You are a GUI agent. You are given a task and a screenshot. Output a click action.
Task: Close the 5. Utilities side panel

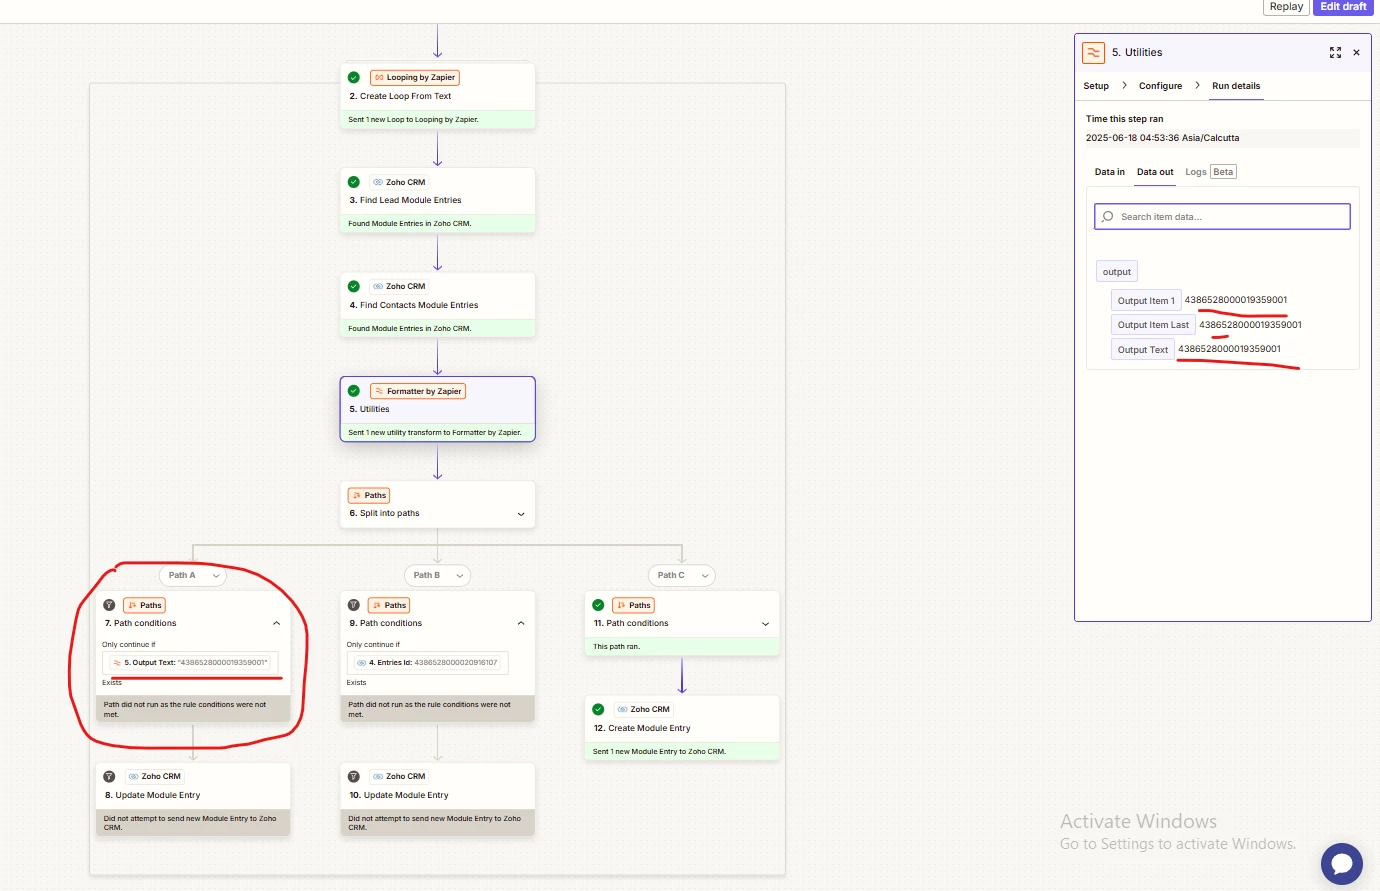[x=1356, y=53]
